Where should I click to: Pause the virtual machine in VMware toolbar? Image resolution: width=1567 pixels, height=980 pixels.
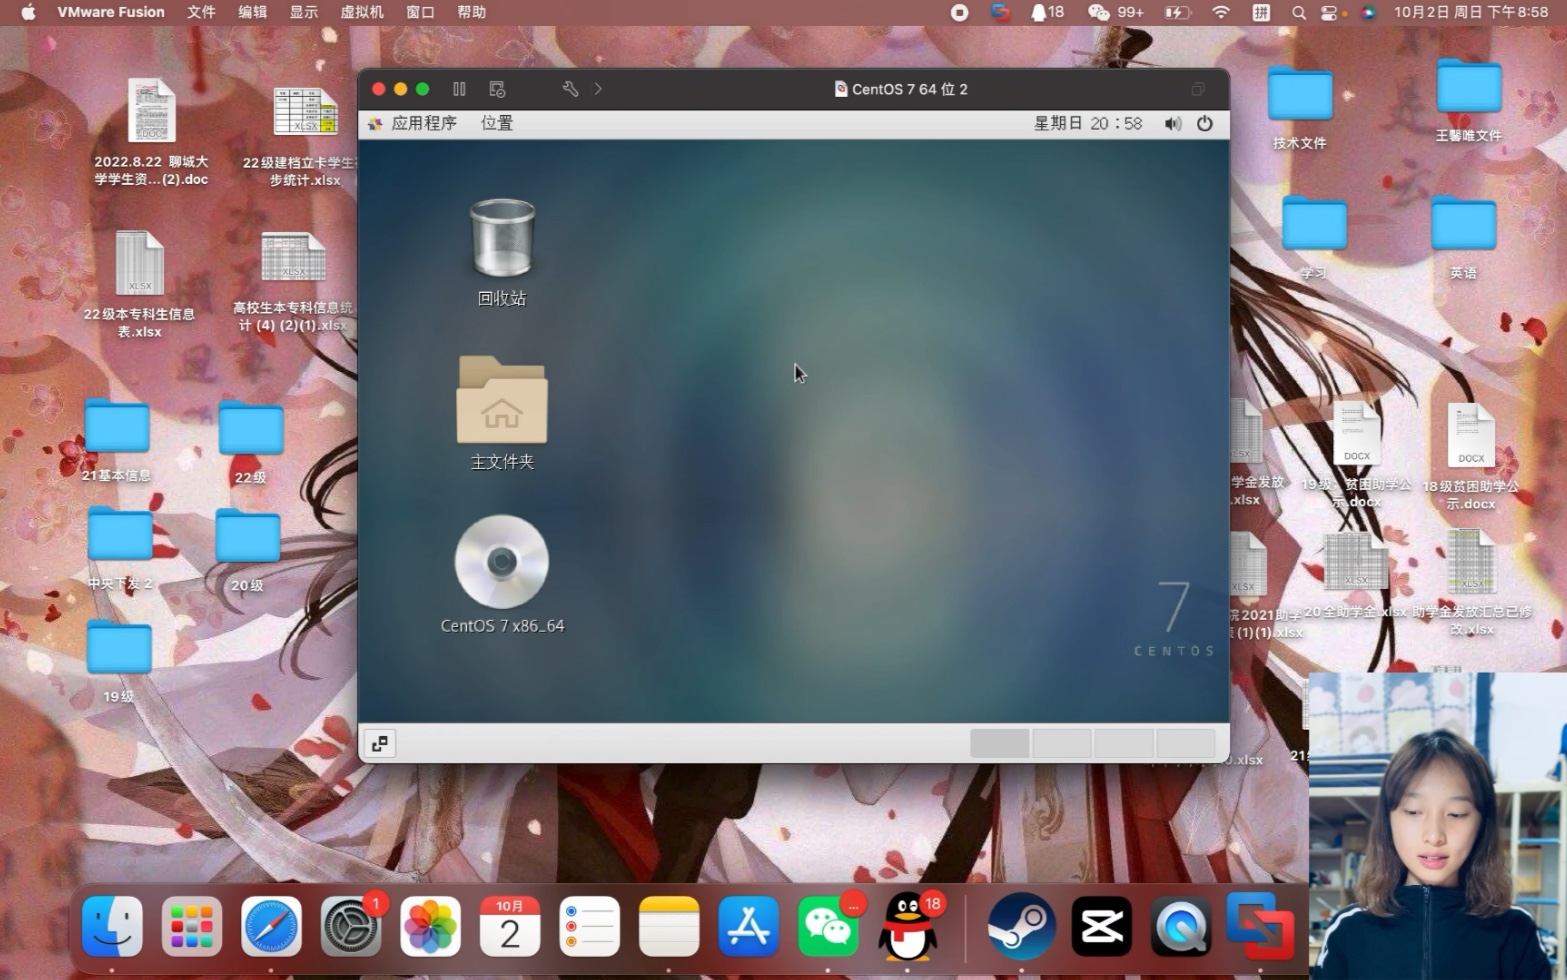point(459,89)
